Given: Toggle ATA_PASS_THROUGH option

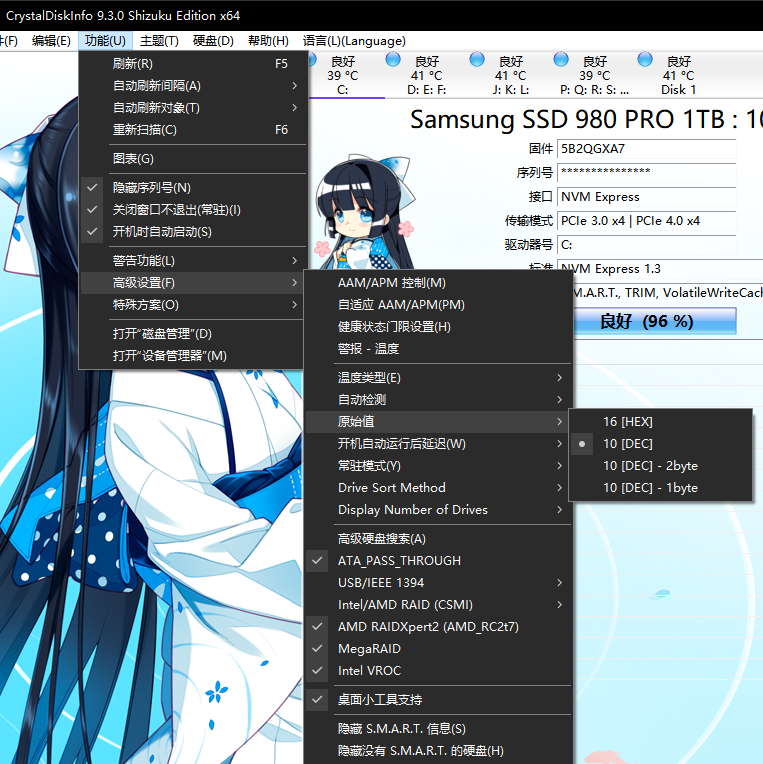Looking at the screenshot, I should click(399, 561).
